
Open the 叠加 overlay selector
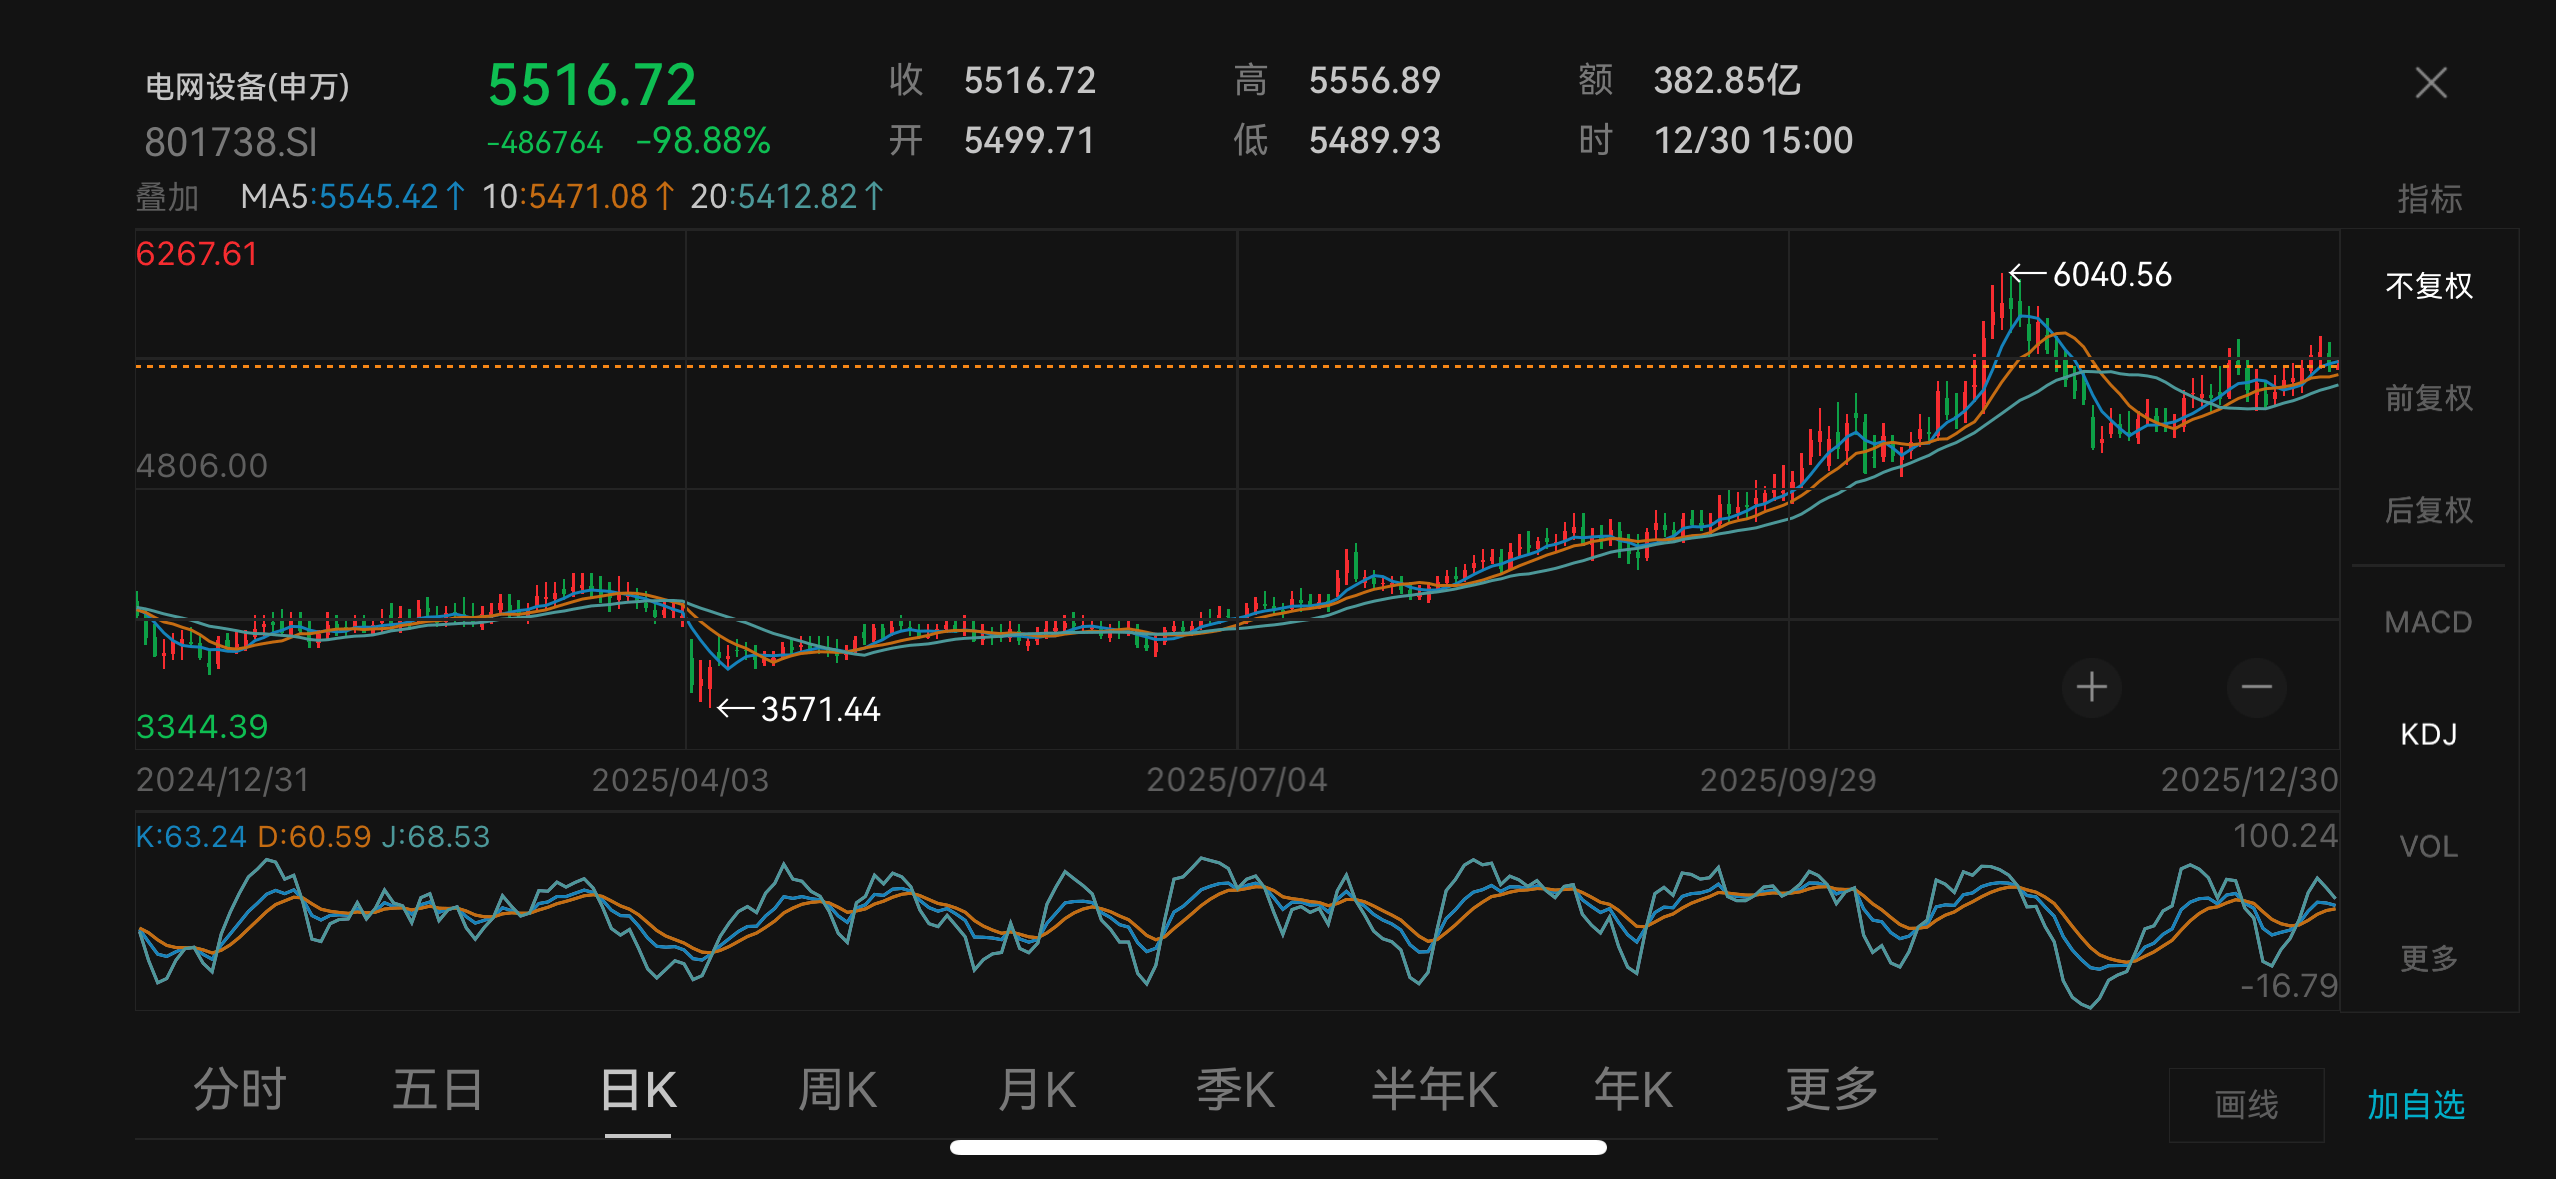[x=166, y=198]
